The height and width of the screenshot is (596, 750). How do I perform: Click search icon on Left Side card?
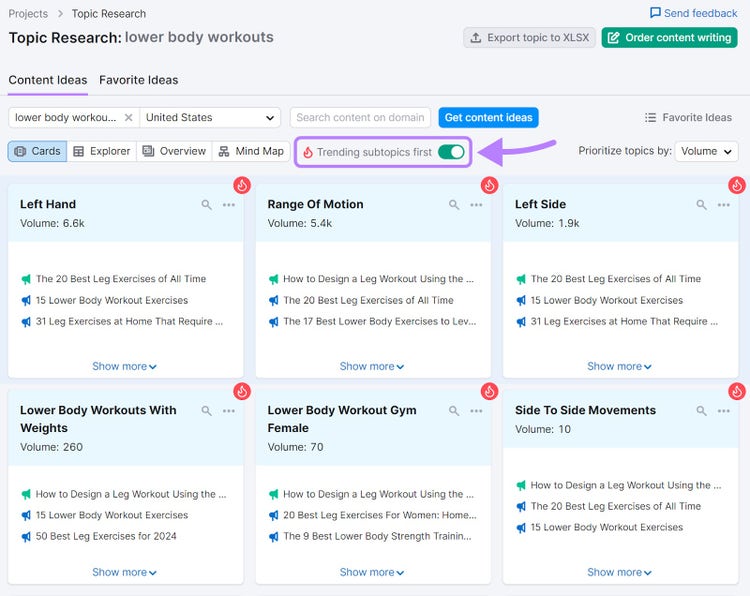(701, 205)
